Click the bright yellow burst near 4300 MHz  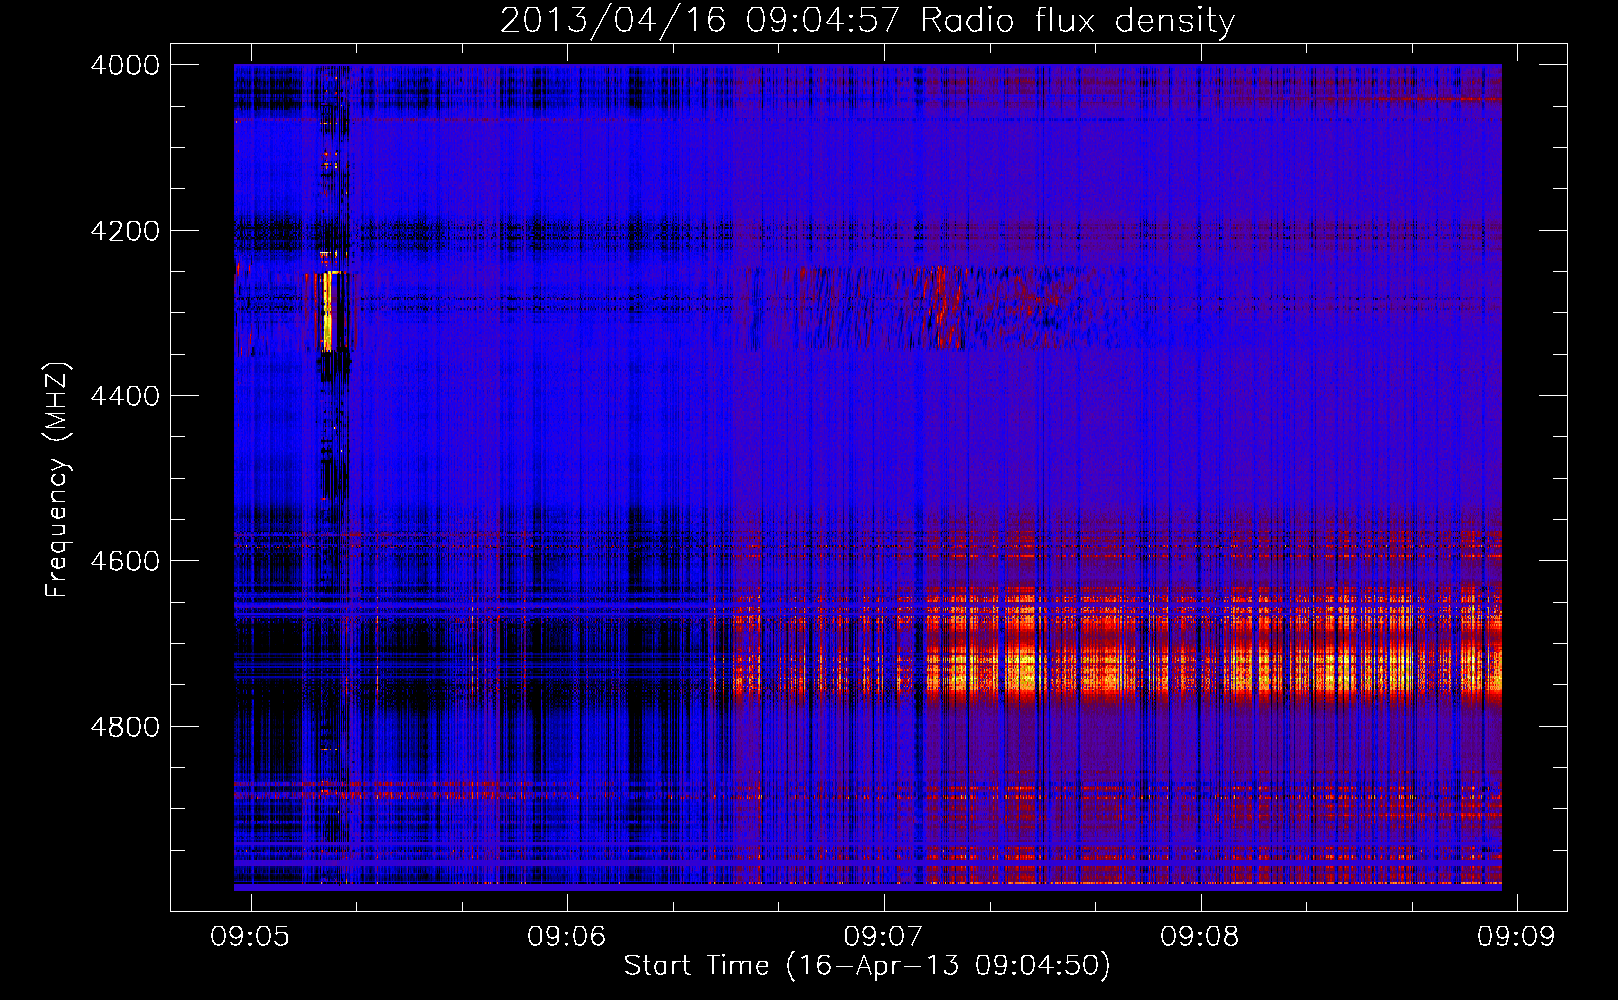pyautogui.click(x=327, y=311)
